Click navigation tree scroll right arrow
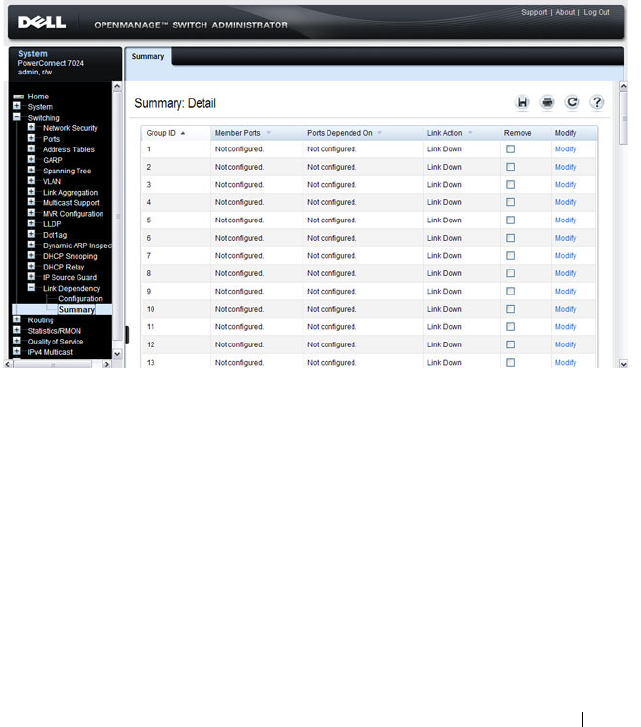641x727 pixels. click(107, 364)
